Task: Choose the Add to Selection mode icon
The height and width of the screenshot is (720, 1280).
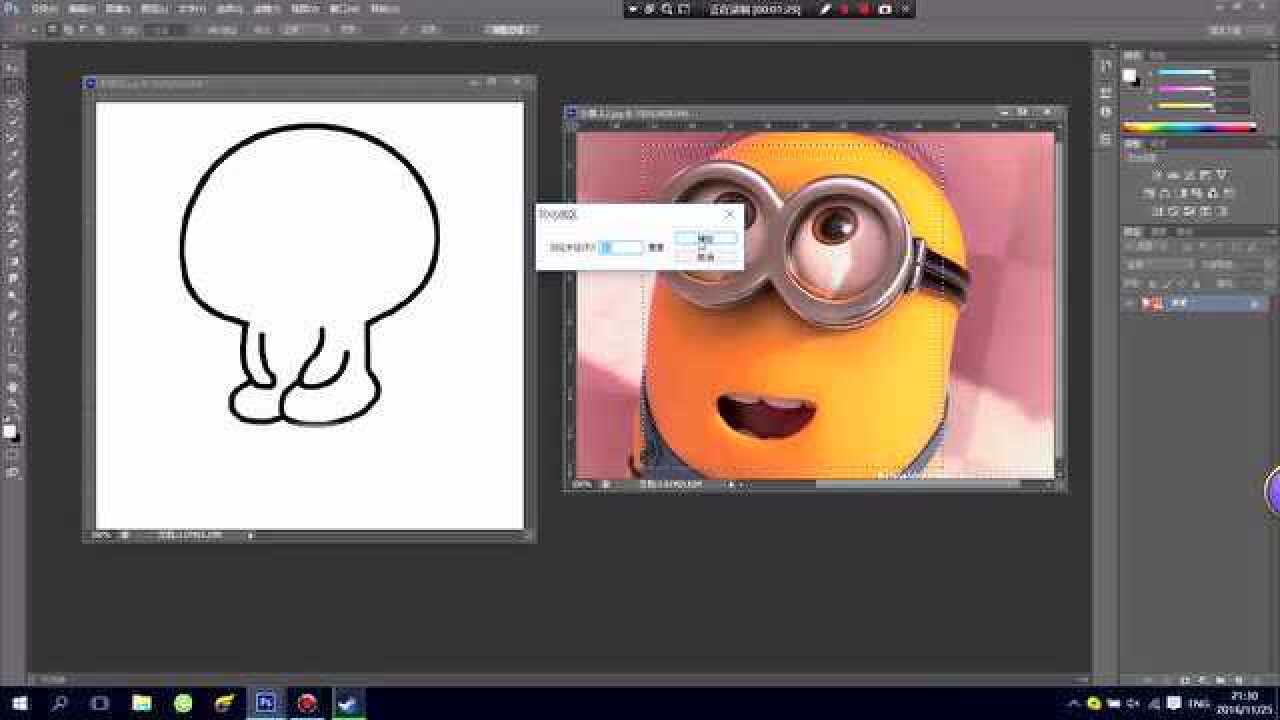Action: tap(69, 30)
